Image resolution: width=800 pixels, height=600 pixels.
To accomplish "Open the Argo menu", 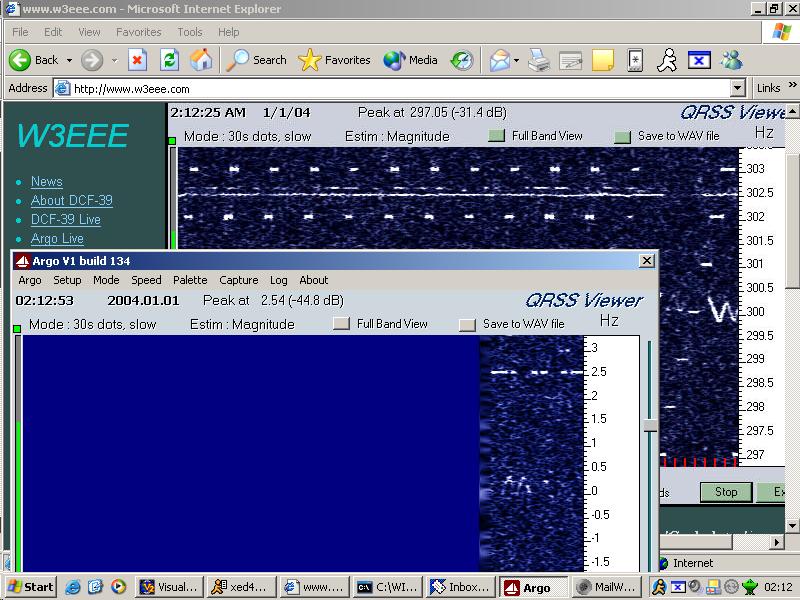I will click(x=30, y=280).
